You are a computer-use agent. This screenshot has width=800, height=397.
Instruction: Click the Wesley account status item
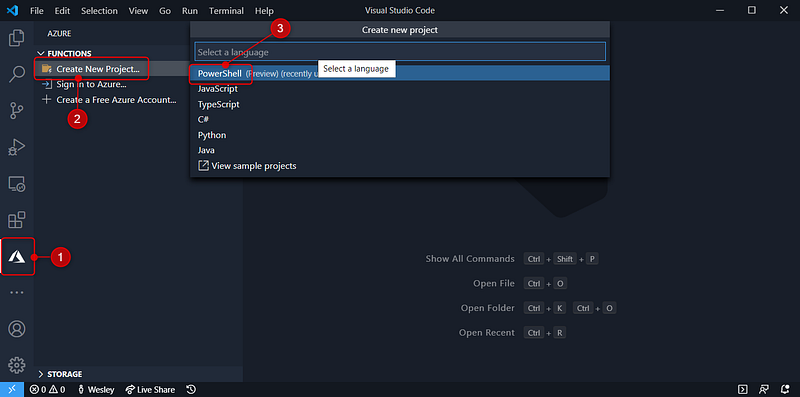coord(95,390)
